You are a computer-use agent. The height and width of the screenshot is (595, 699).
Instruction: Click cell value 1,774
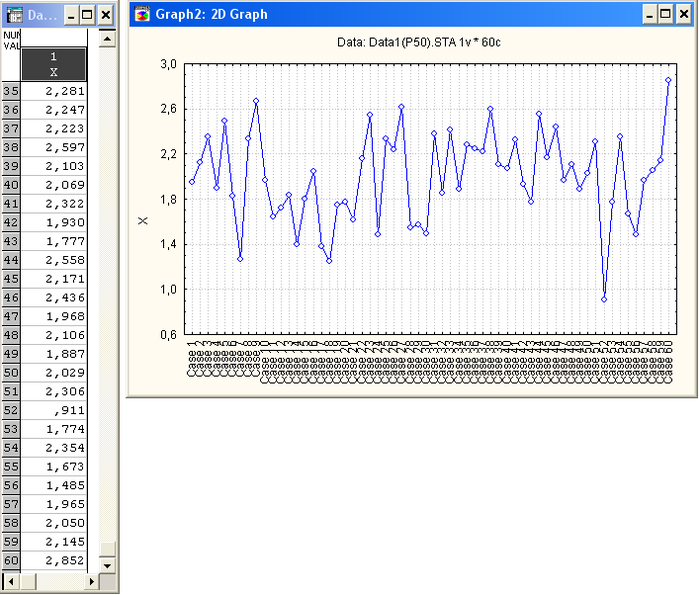[53, 429]
